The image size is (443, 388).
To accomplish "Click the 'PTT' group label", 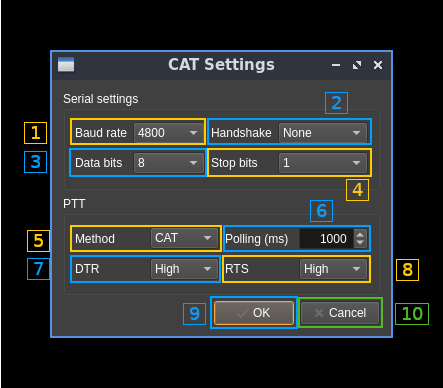I will 74,204.
